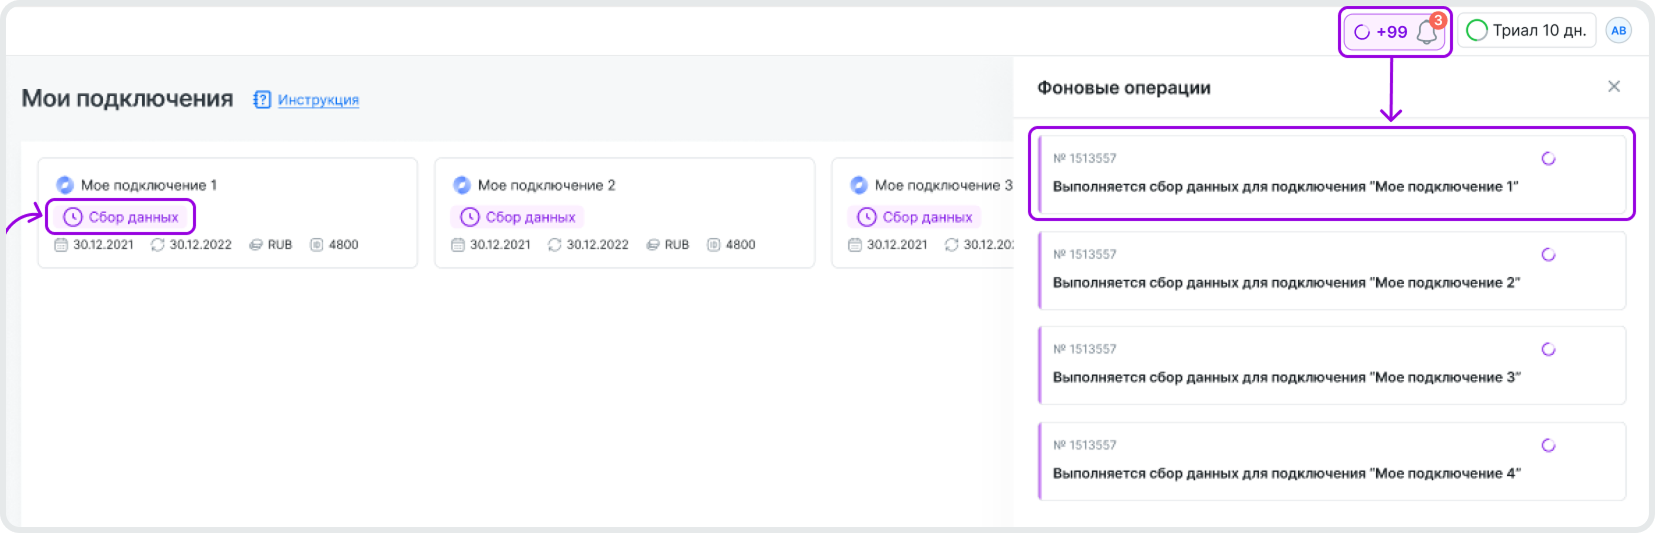Open the Мое подключение 1 card title
This screenshot has width=1655, height=533.
[148, 185]
